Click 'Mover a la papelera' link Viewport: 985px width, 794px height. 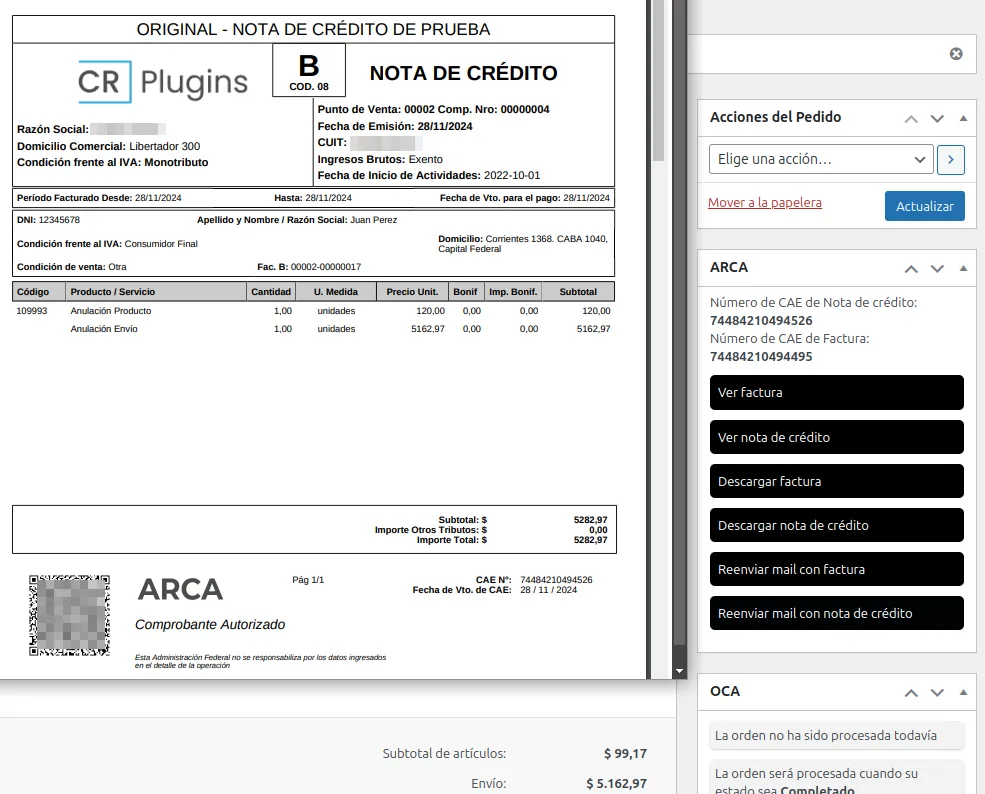pos(764,203)
